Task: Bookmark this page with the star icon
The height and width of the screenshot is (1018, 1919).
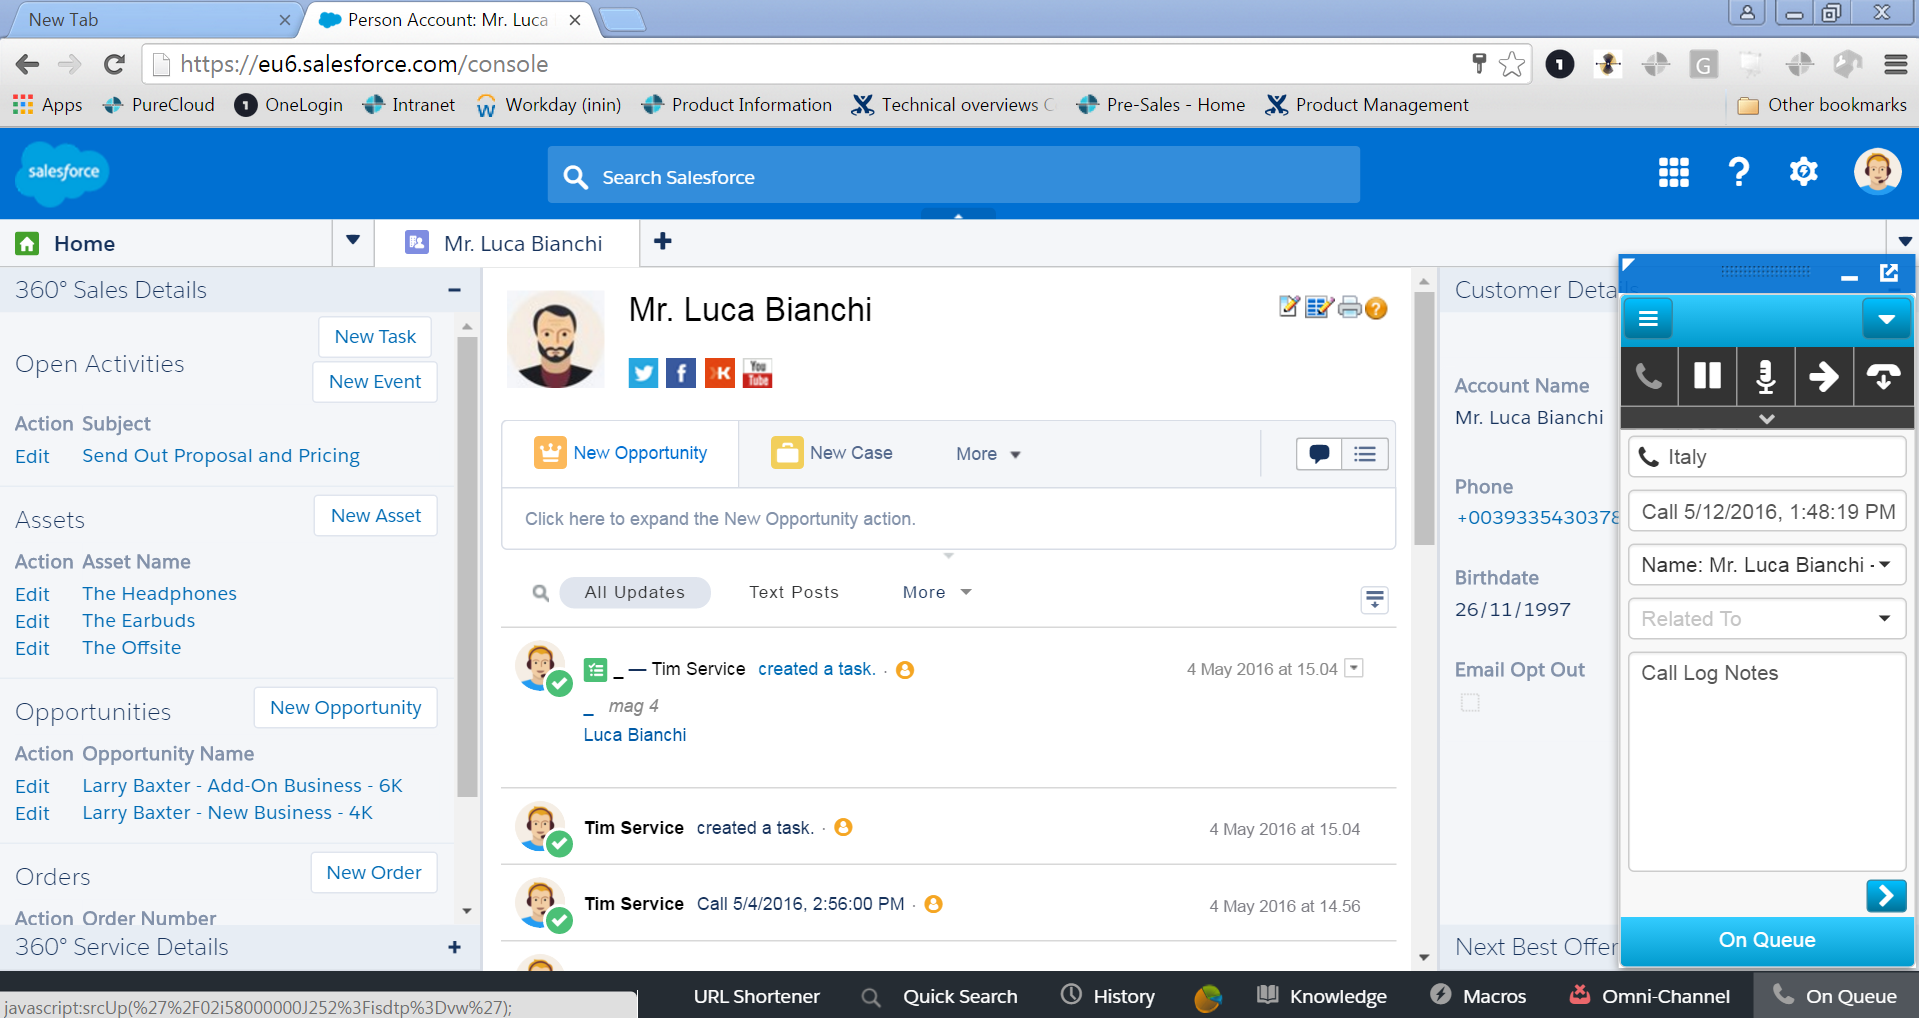Action: pos(1512,64)
